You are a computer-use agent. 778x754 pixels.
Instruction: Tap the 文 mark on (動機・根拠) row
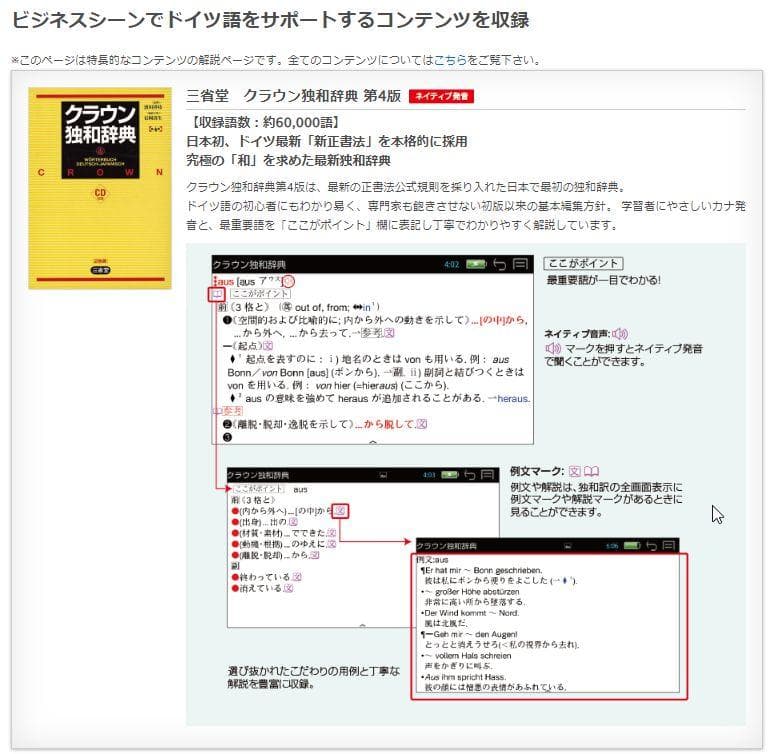tap(331, 544)
